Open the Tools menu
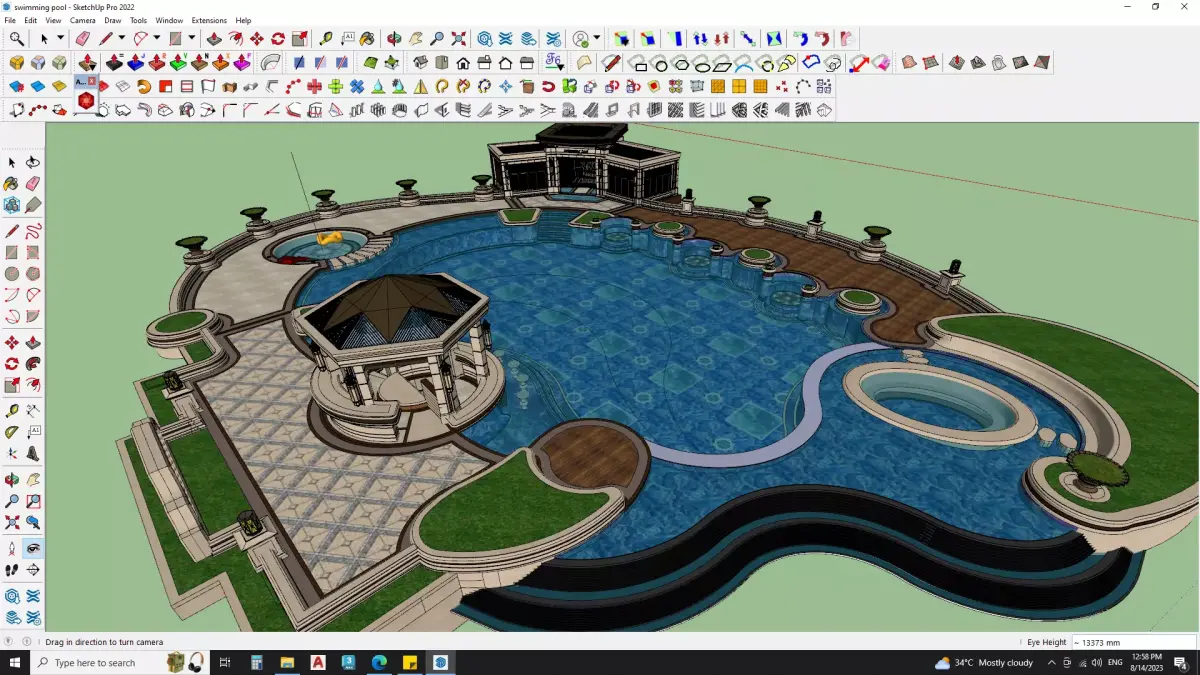The width and height of the screenshot is (1200, 675). (138, 20)
